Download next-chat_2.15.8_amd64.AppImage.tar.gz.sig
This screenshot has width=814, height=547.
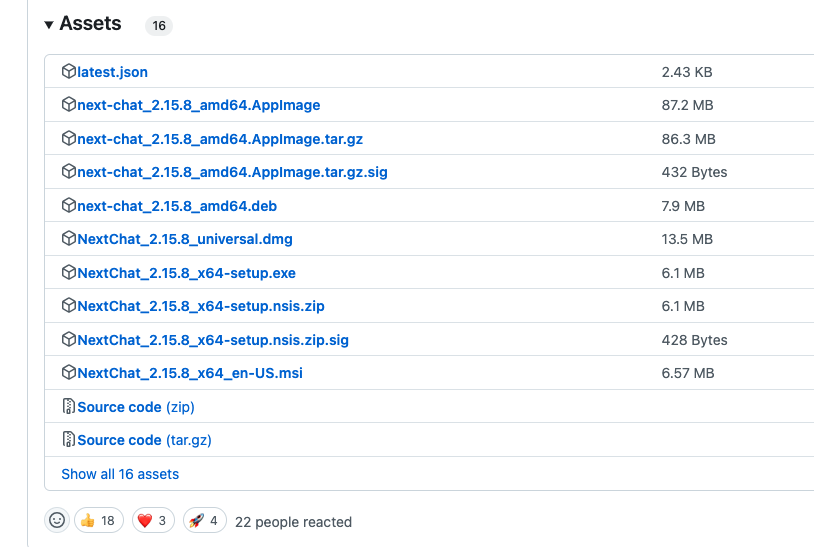coord(232,172)
